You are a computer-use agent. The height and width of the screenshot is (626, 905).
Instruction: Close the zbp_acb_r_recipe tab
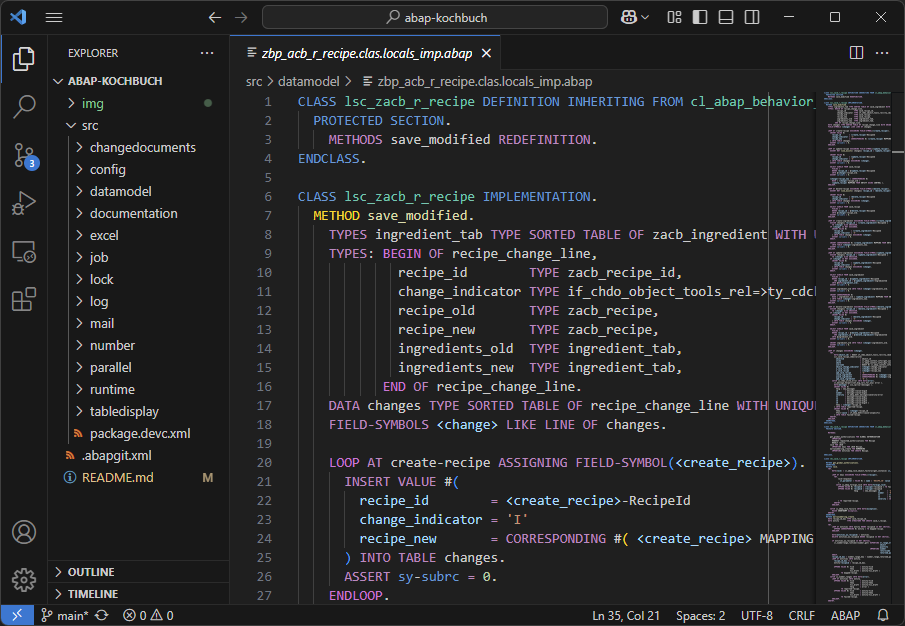487,53
